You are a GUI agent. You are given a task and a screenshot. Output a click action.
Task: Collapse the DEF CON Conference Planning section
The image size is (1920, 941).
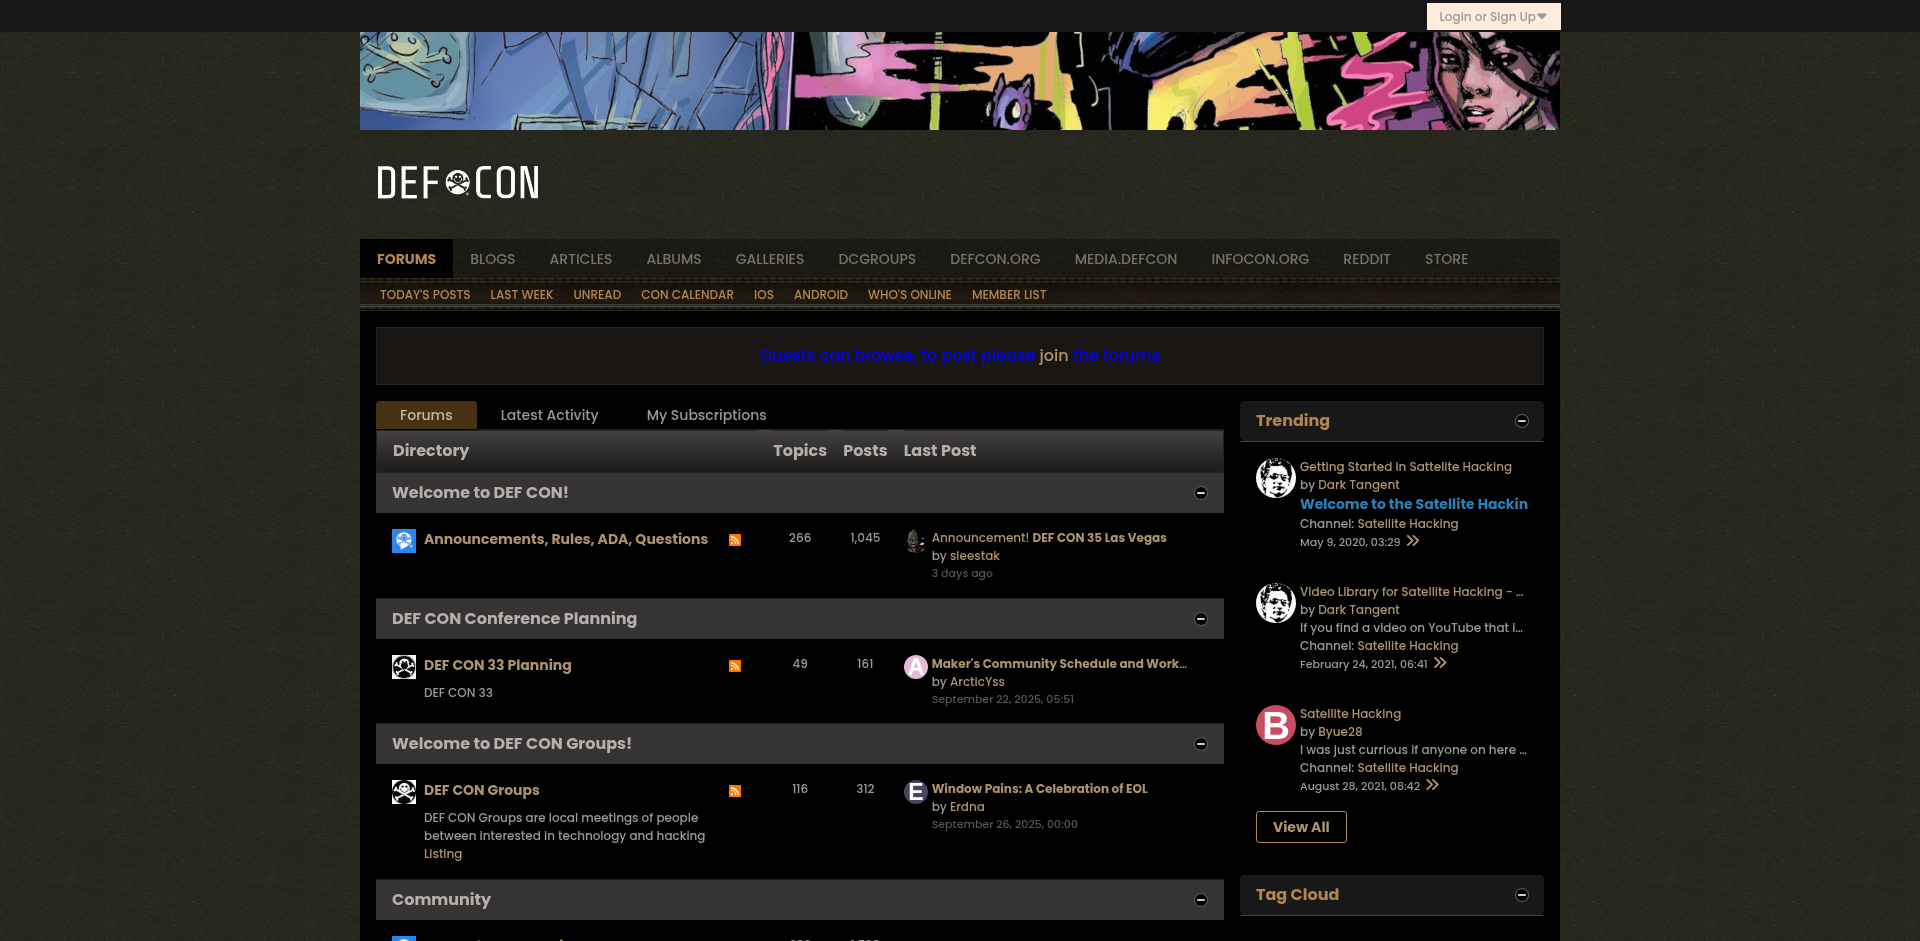1201,619
